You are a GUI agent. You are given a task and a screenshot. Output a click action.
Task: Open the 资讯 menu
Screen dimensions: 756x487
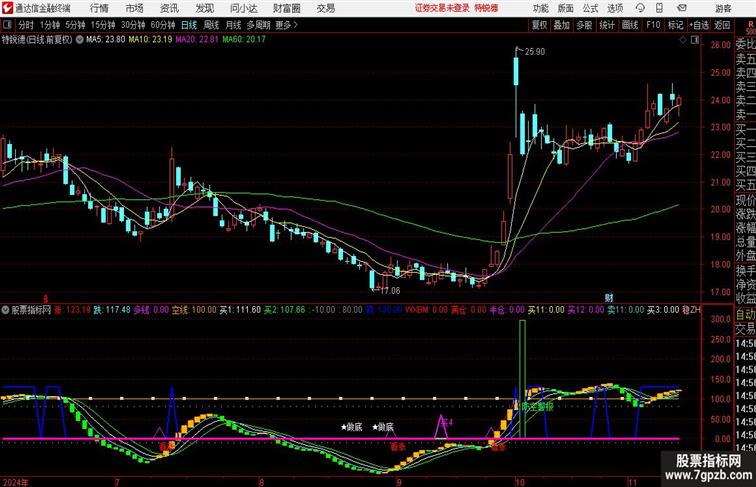[169, 8]
